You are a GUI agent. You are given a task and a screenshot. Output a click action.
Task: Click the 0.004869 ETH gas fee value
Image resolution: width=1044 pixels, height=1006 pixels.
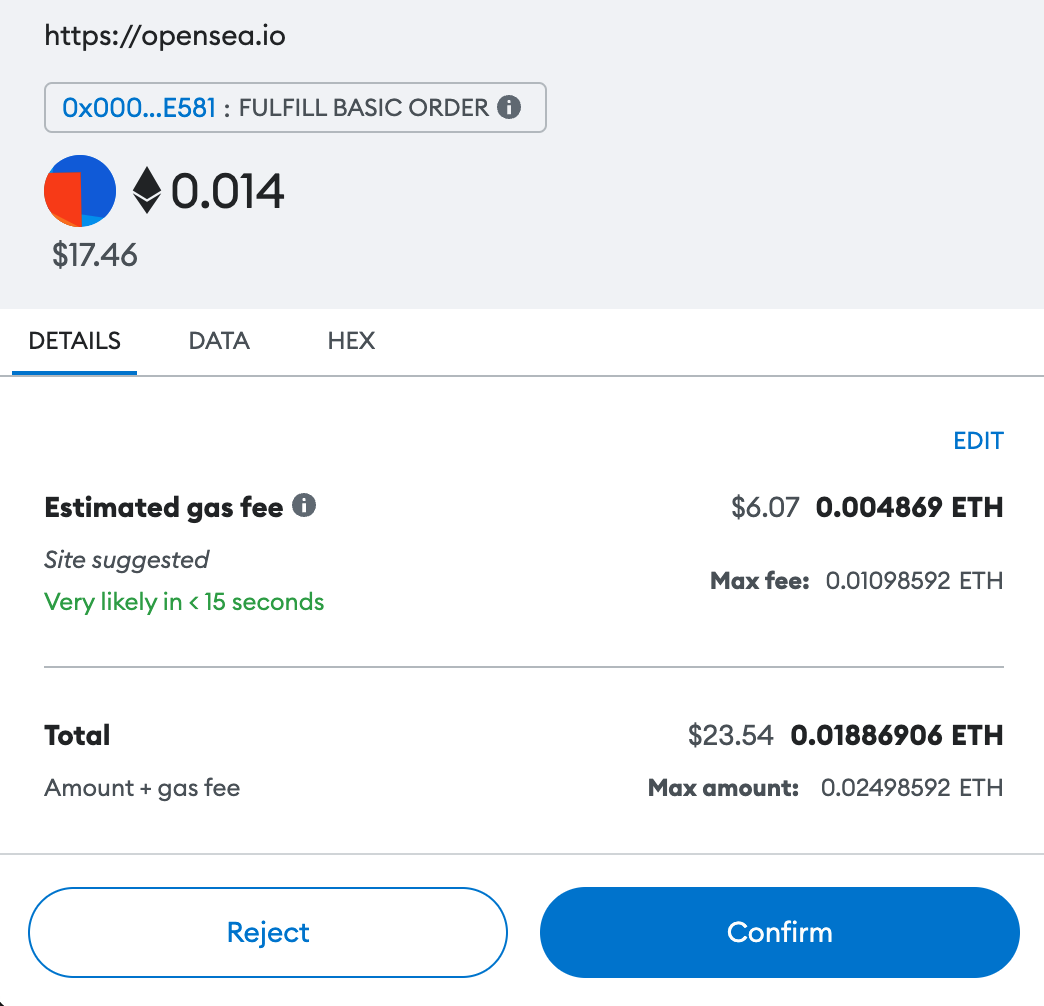[909, 507]
